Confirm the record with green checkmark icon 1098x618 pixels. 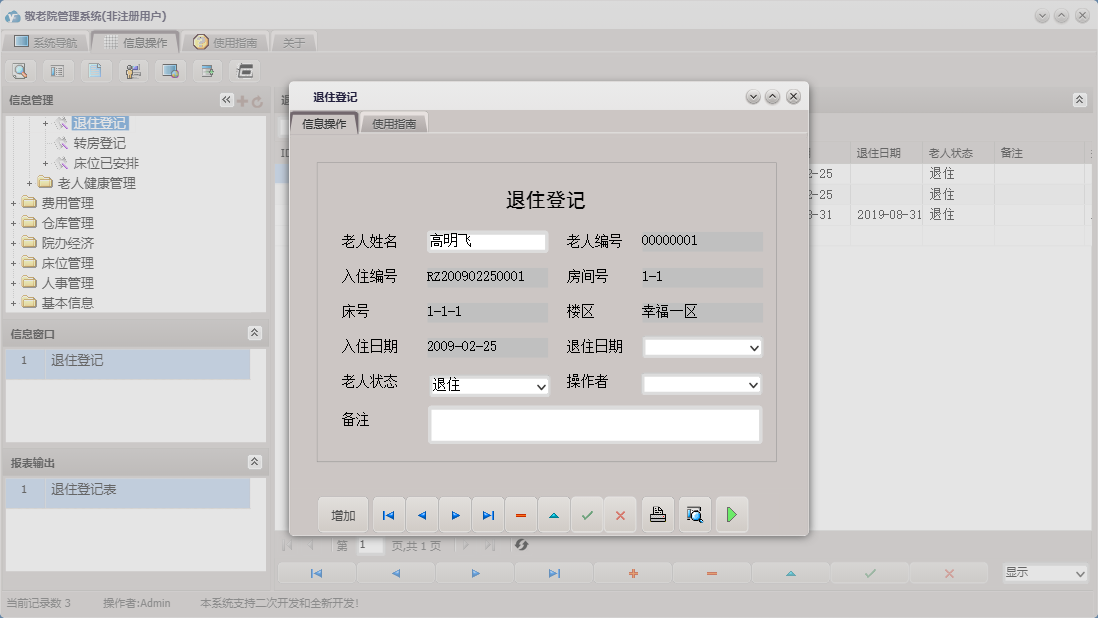pyautogui.click(x=587, y=514)
